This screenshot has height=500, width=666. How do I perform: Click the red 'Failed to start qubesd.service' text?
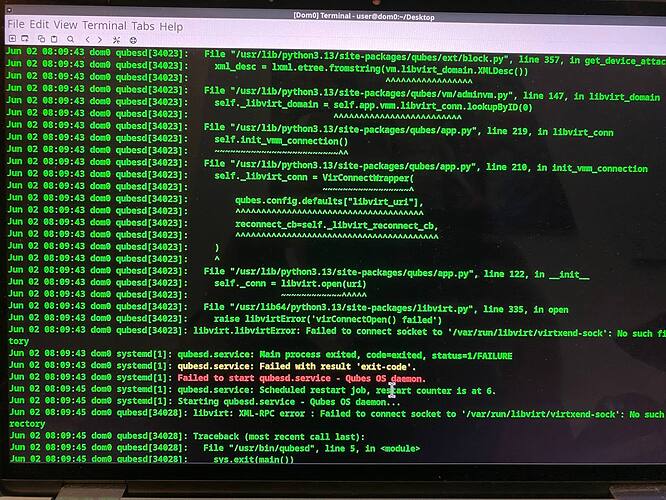point(254,378)
